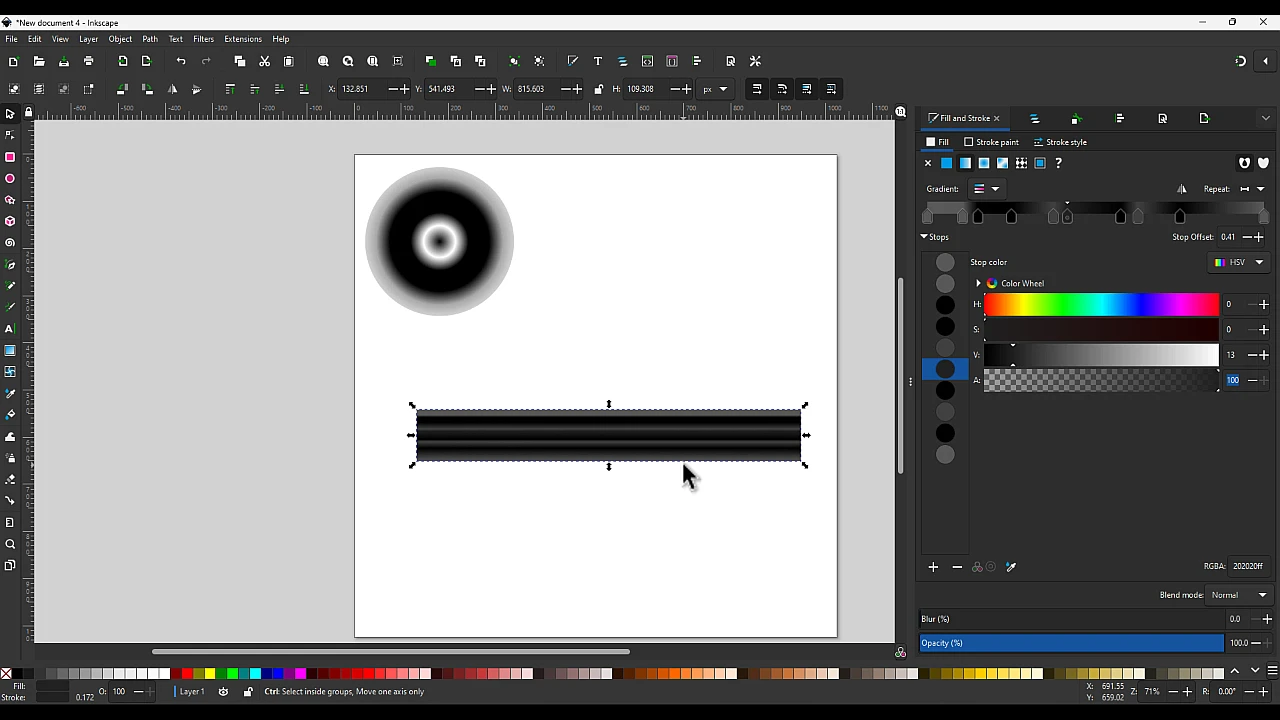This screenshot has width=1280, height=720.
Task: Select the Selector arrow tool
Action: pyautogui.click(x=10, y=114)
